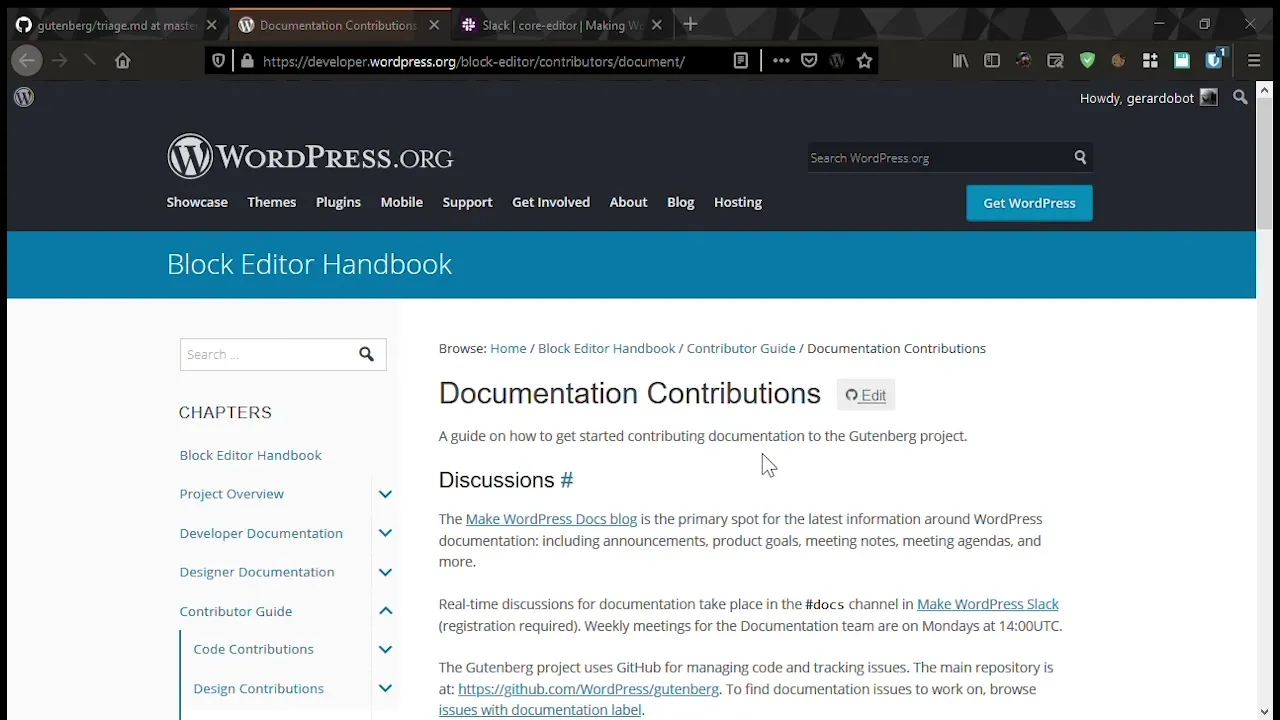Image resolution: width=1280 pixels, height=720 pixels.
Task: Open the github.com/WordPress/gutenberg link
Action: click(x=588, y=689)
